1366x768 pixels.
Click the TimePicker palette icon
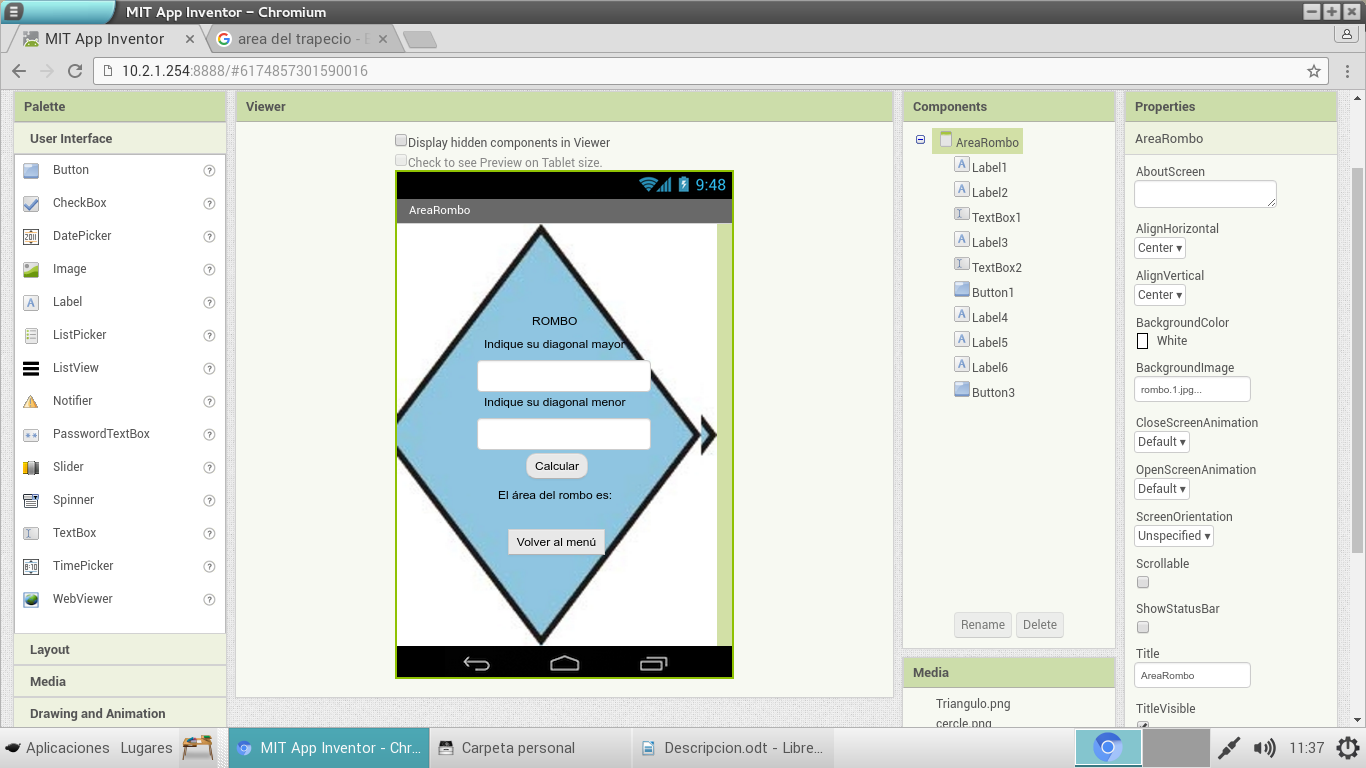[32, 566]
